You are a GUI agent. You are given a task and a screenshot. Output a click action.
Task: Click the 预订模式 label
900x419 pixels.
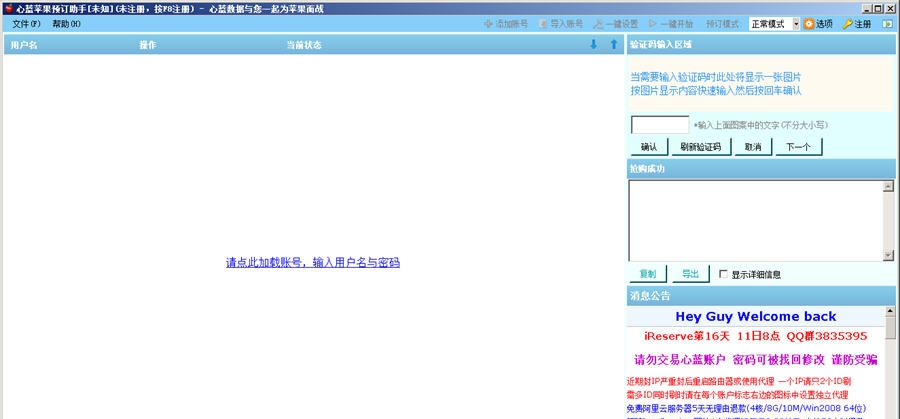[722, 24]
